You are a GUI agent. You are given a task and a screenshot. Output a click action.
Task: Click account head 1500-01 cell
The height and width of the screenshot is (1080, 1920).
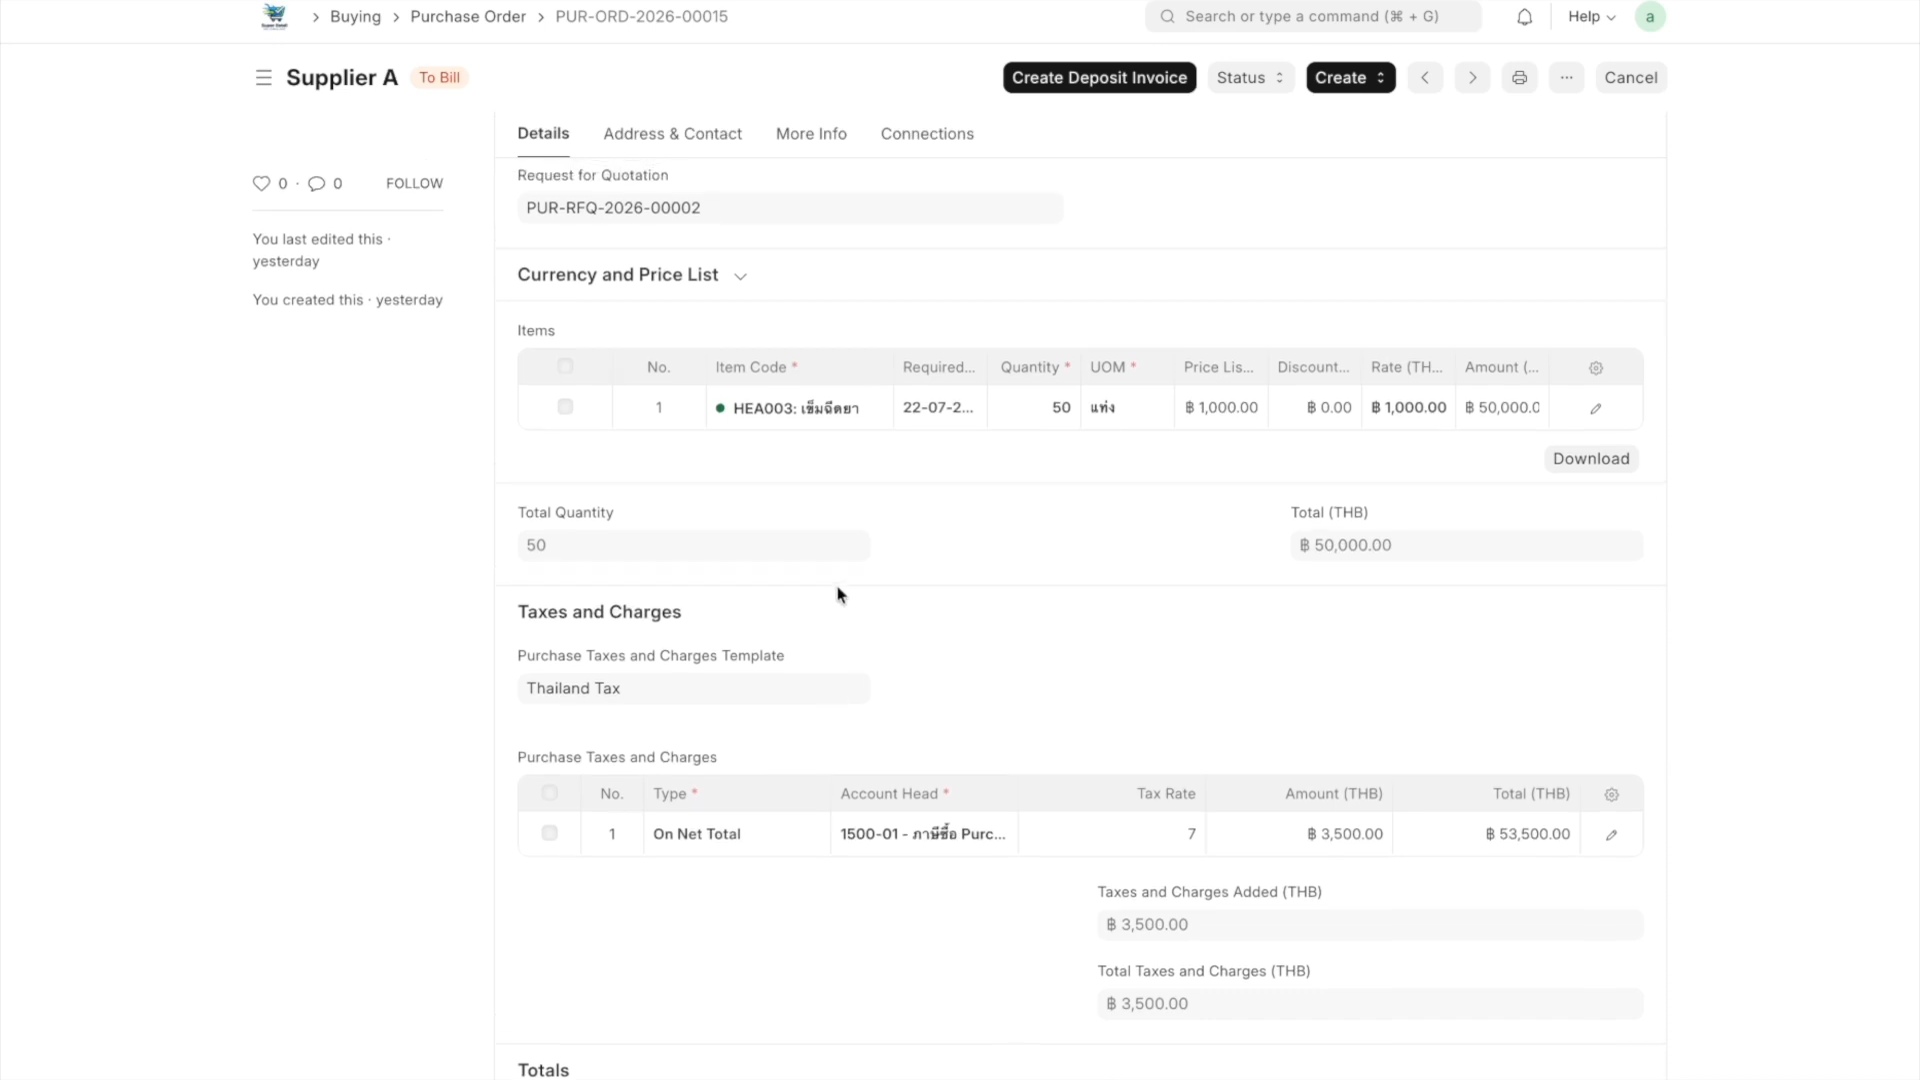924,834
